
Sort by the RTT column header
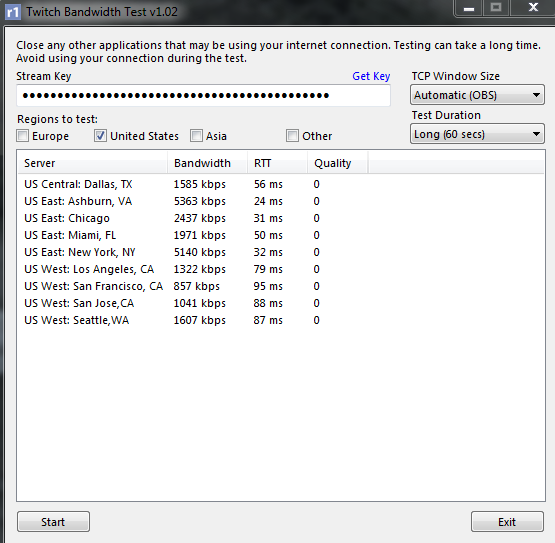[x=278, y=163]
